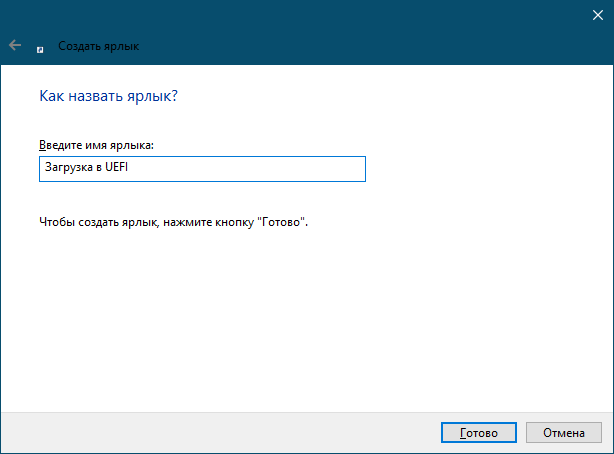
Task: Close the Create Shortcut dialog with X
Action: click(598, 15)
